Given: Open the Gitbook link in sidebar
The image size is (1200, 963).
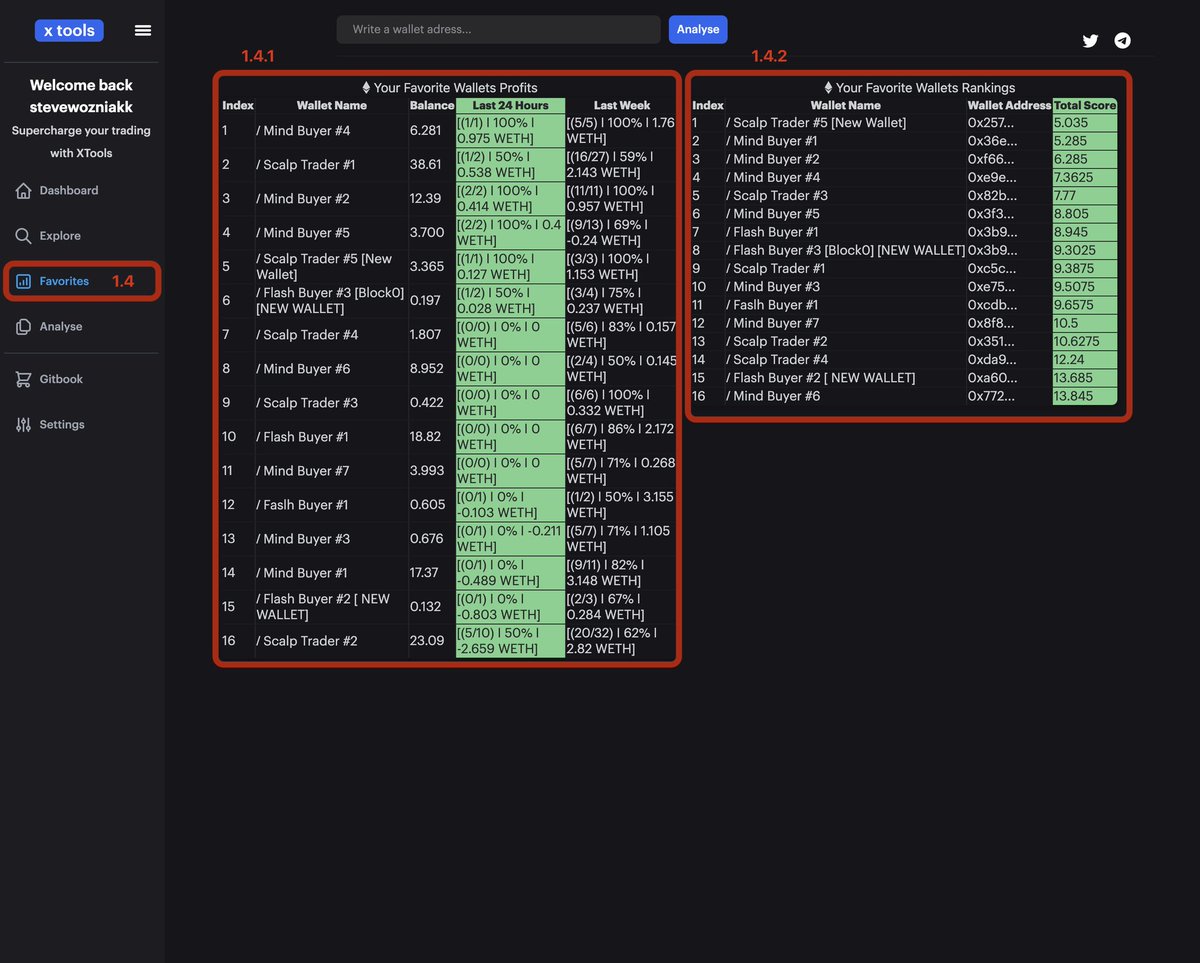Looking at the screenshot, I should coord(61,379).
